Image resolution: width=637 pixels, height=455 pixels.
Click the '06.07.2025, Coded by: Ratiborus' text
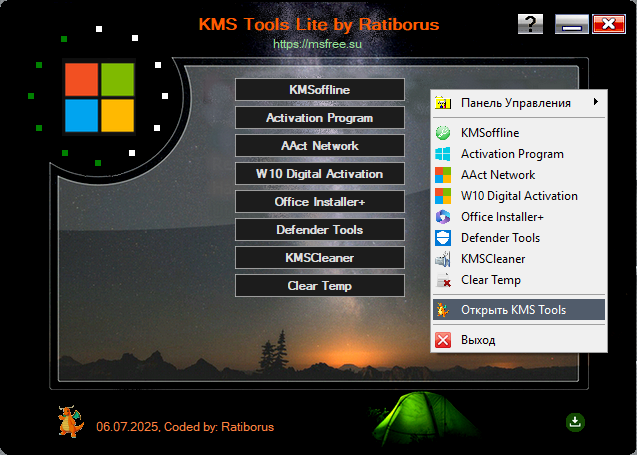click(185, 427)
